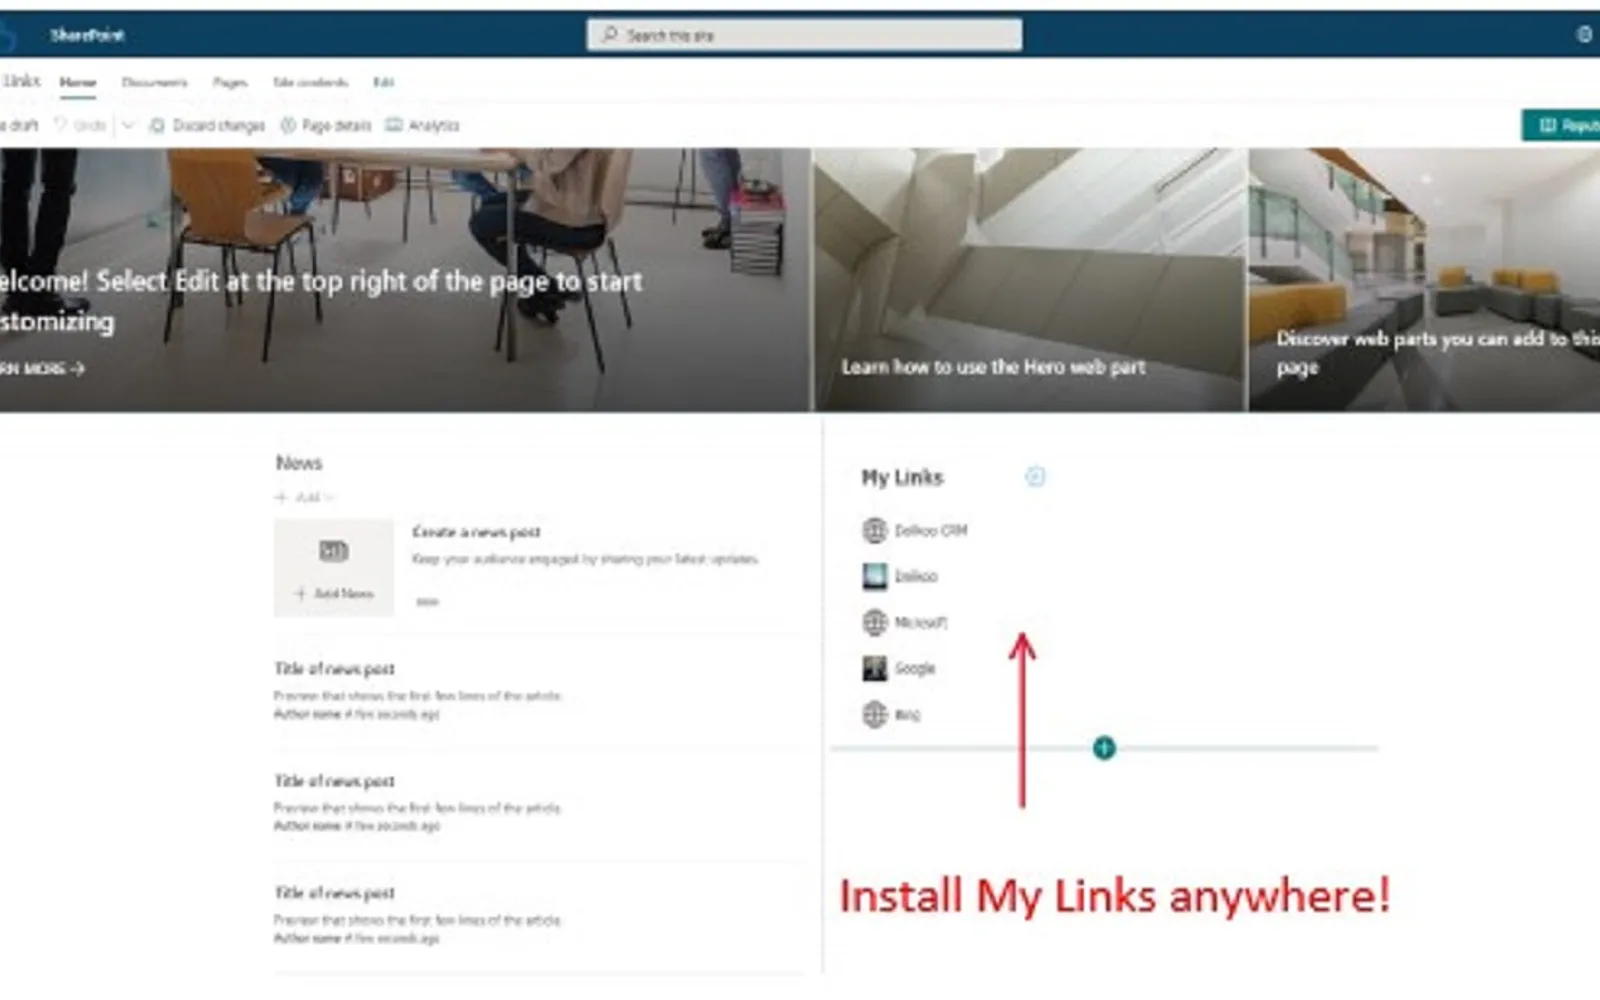Open the Delkoo CRM link
This screenshot has height=1000, width=1600.
click(x=930, y=530)
